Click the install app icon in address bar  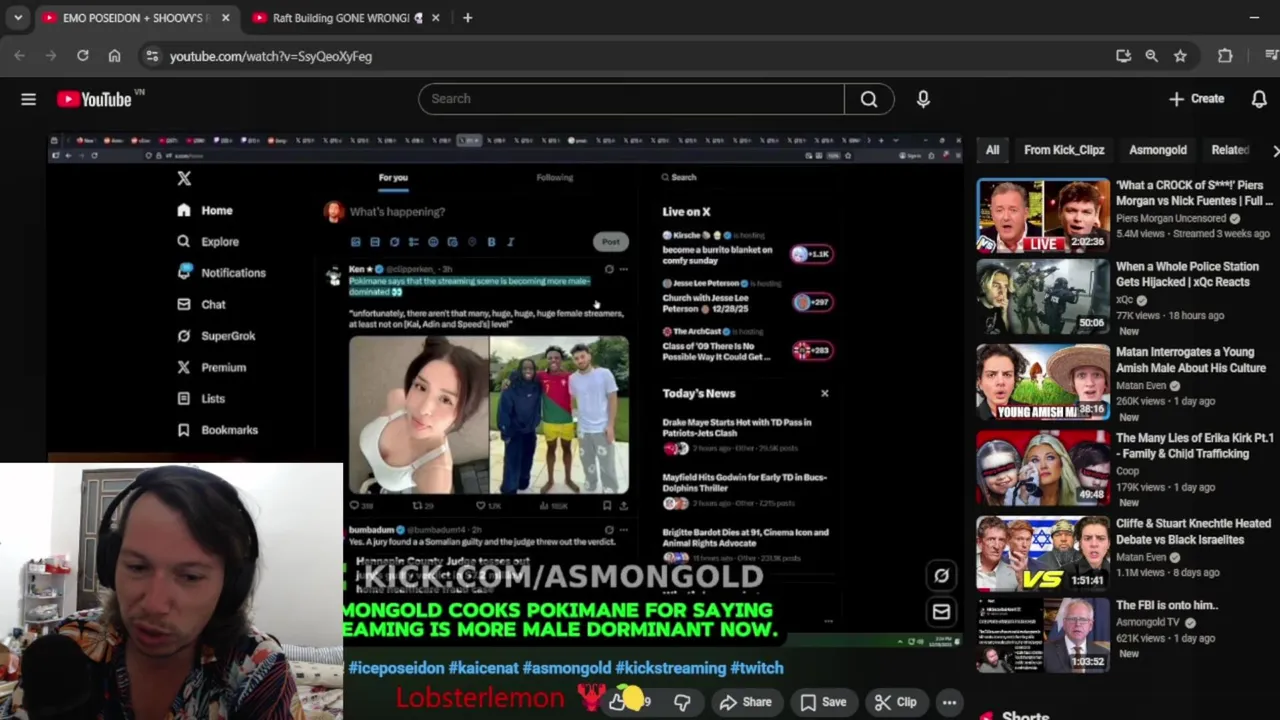tap(1123, 56)
